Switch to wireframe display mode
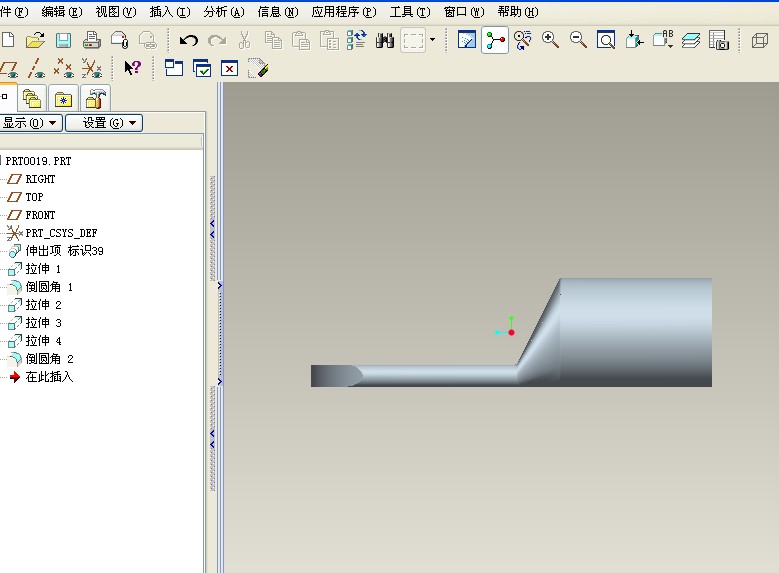This screenshot has height=573, width=779. 760,40
